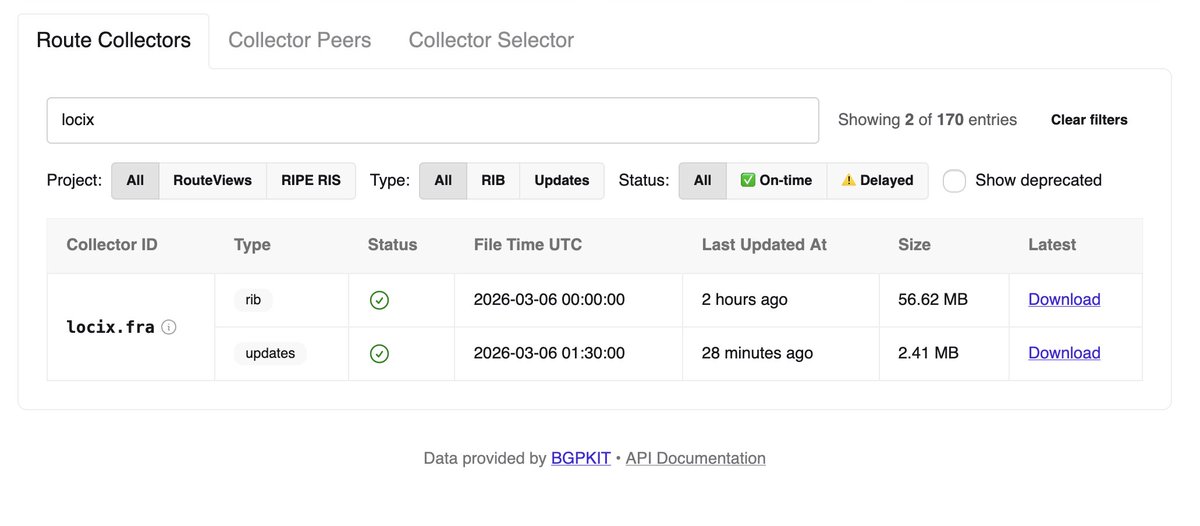The height and width of the screenshot is (526, 1200).
Task: Filter Project by RouteViews
Action: click(213, 181)
